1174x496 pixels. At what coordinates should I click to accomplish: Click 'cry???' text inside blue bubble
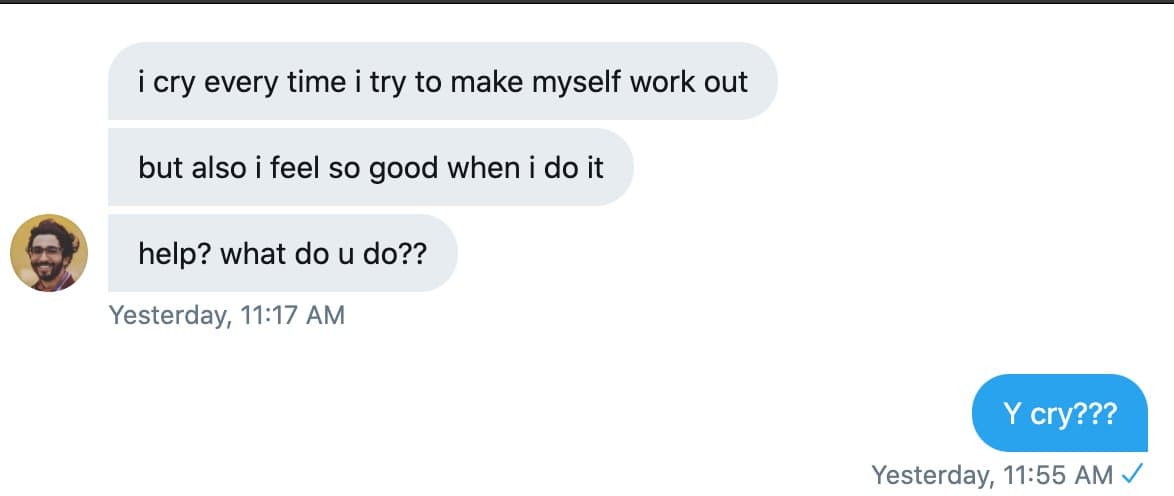1073,413
